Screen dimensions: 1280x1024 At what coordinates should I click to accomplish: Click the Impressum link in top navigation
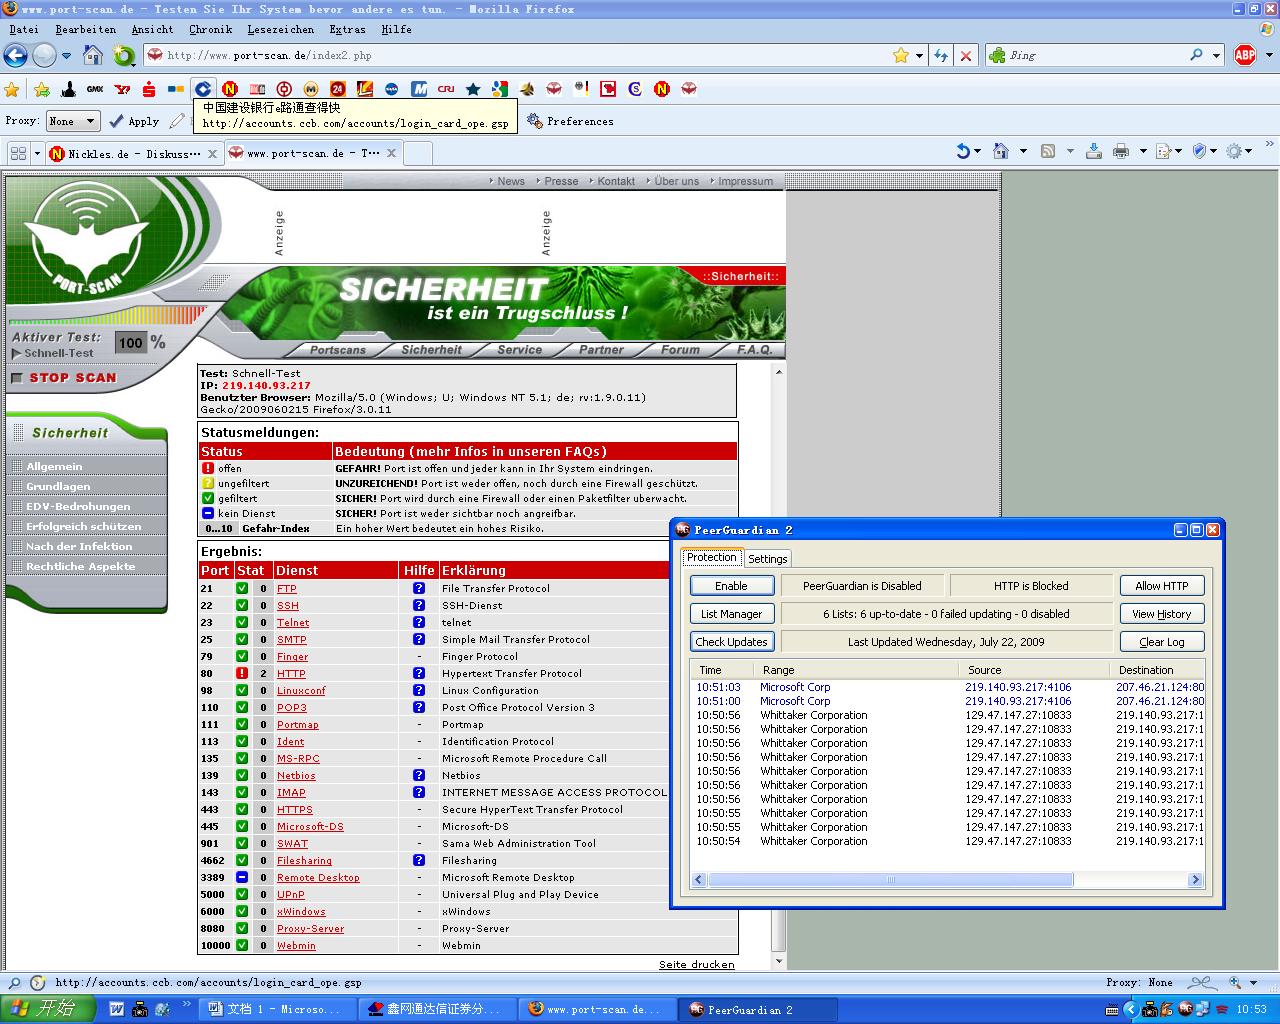[745, 181]
